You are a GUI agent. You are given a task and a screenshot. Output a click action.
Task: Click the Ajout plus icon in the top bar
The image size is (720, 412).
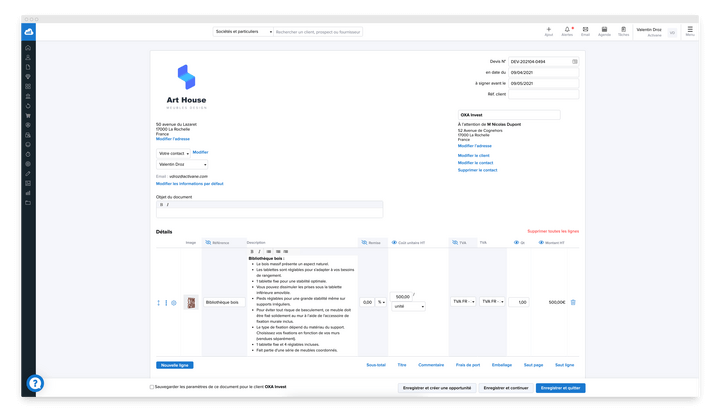(548, 29)
